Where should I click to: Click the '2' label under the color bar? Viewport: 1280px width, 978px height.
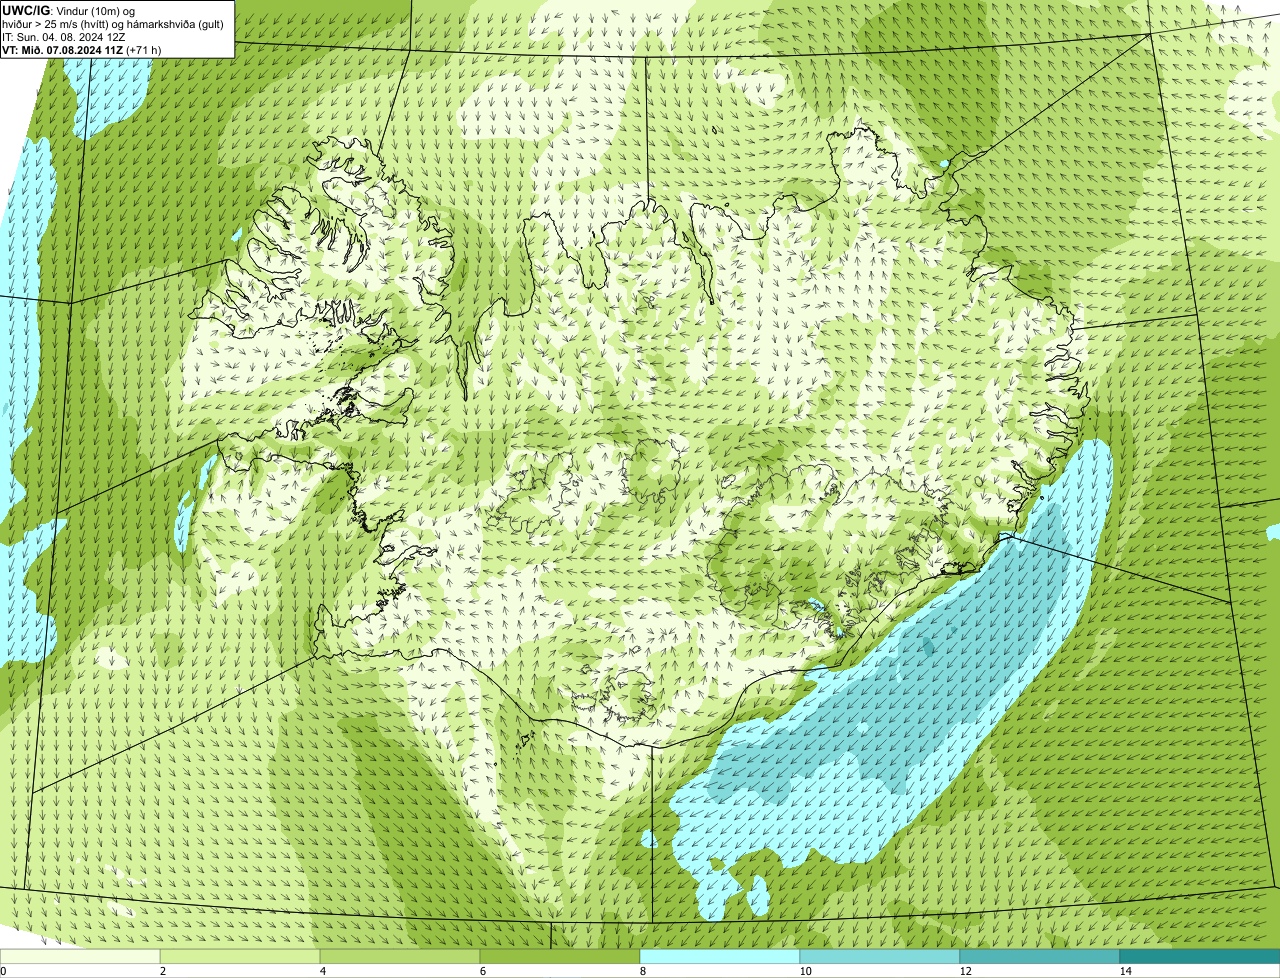(x=162, y=971)
